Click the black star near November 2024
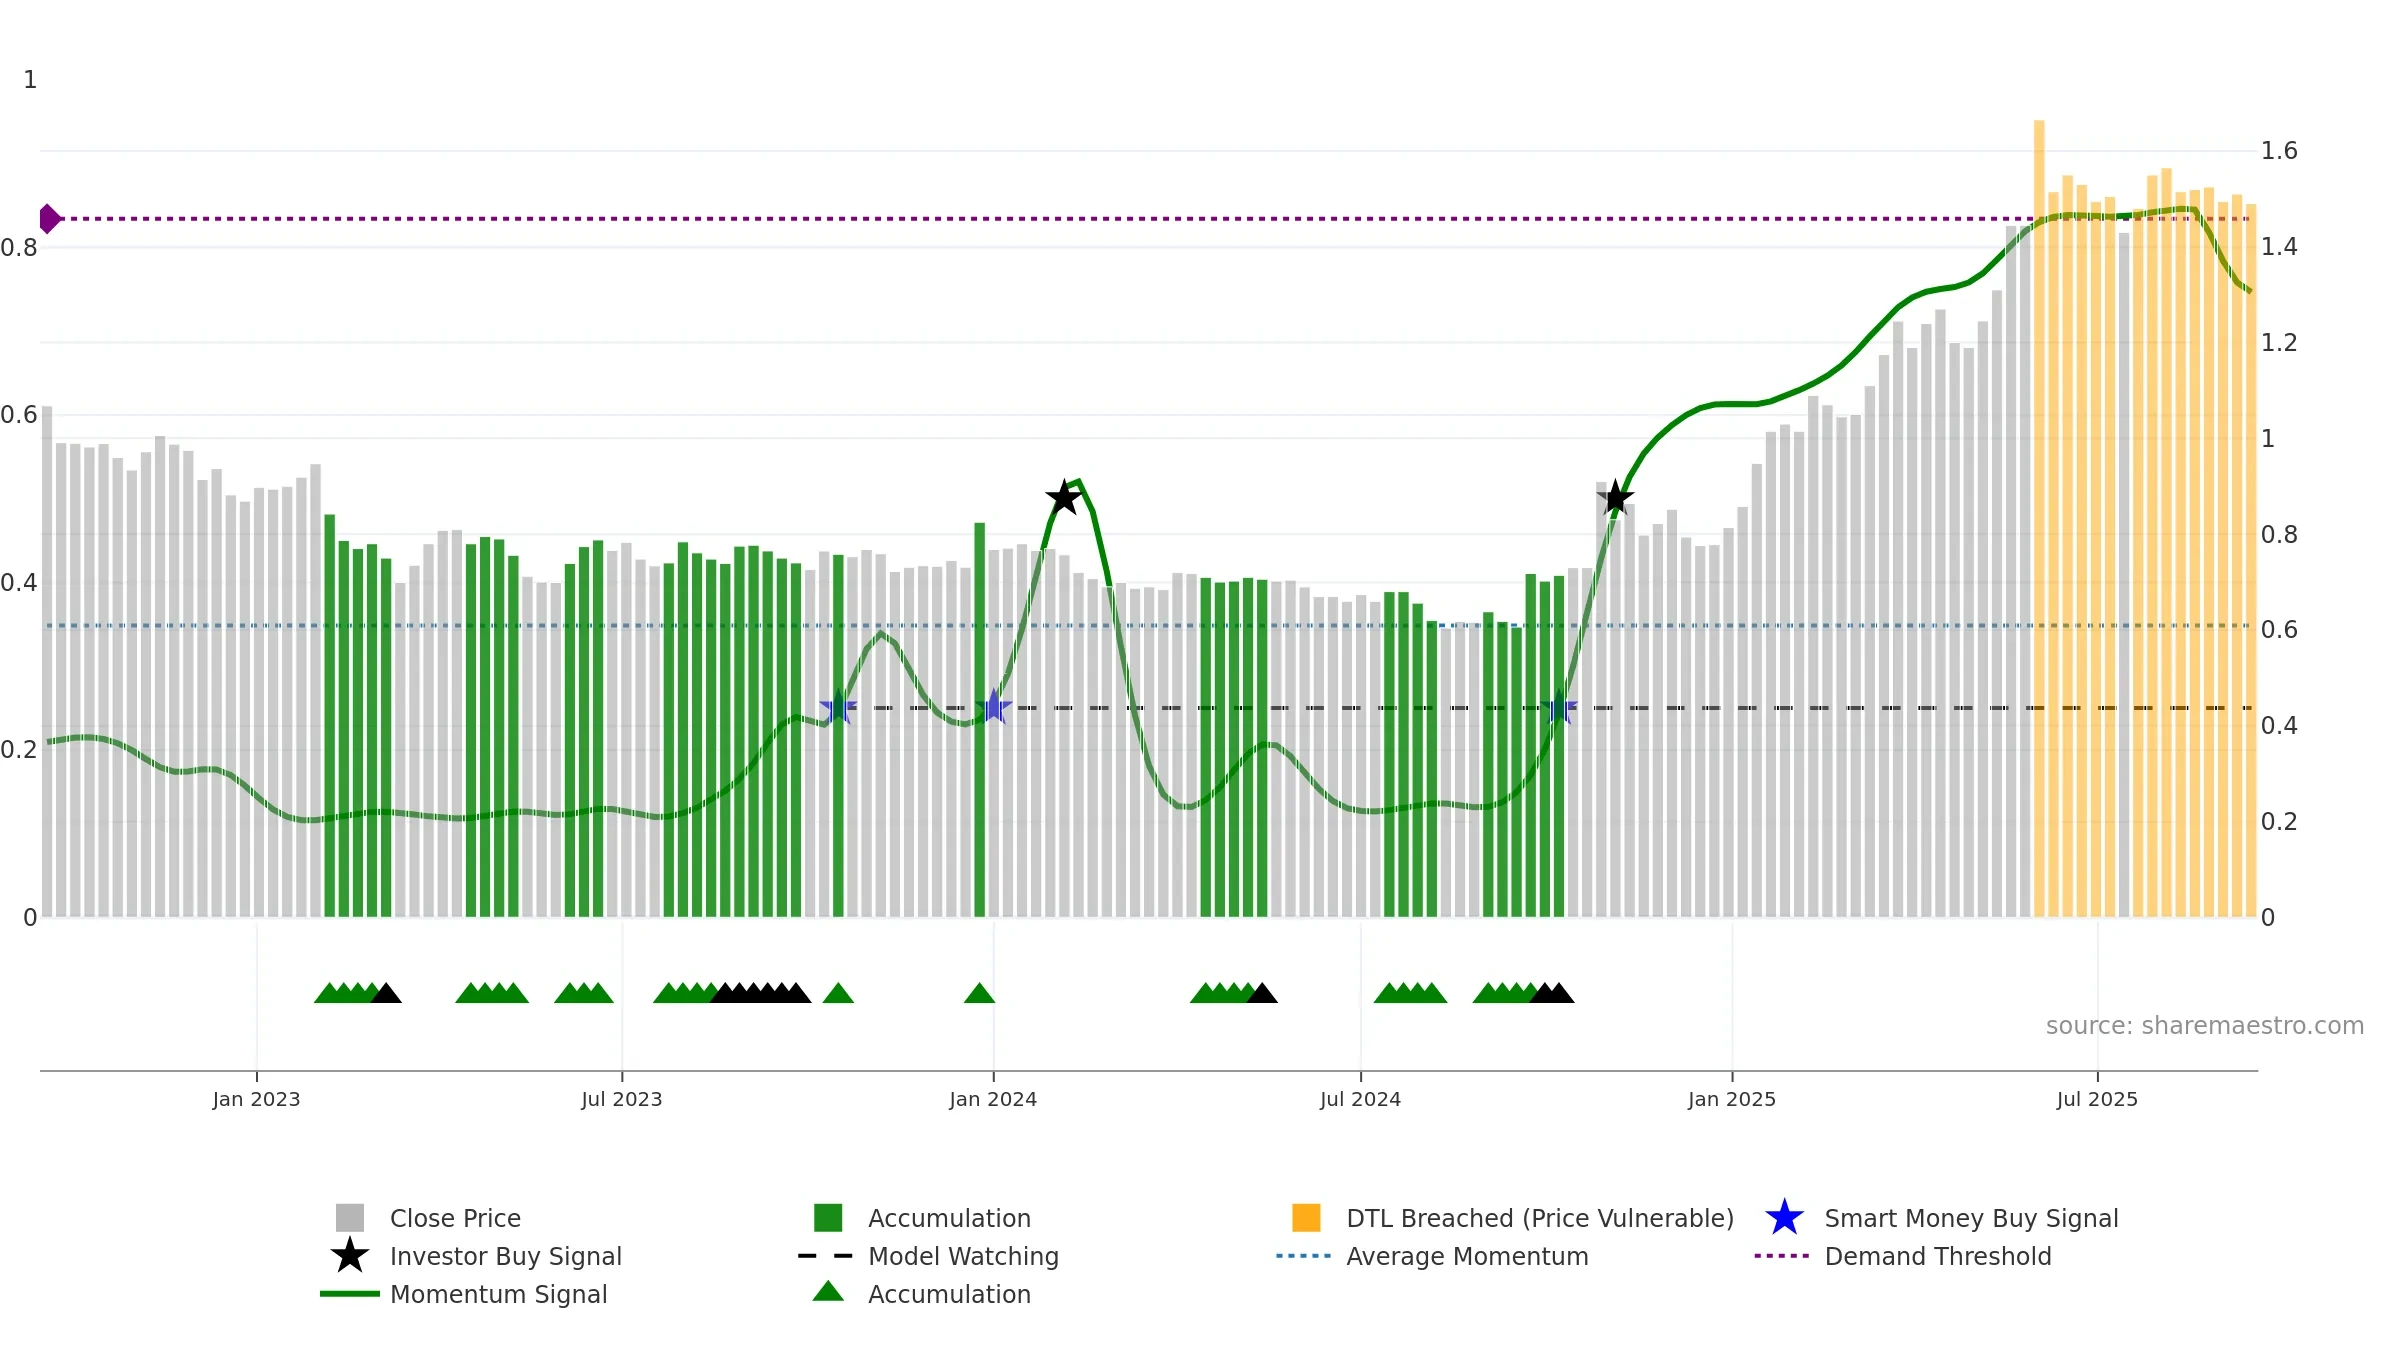The width and height of the screenshot is (2400, 1350). (1615, 497)
